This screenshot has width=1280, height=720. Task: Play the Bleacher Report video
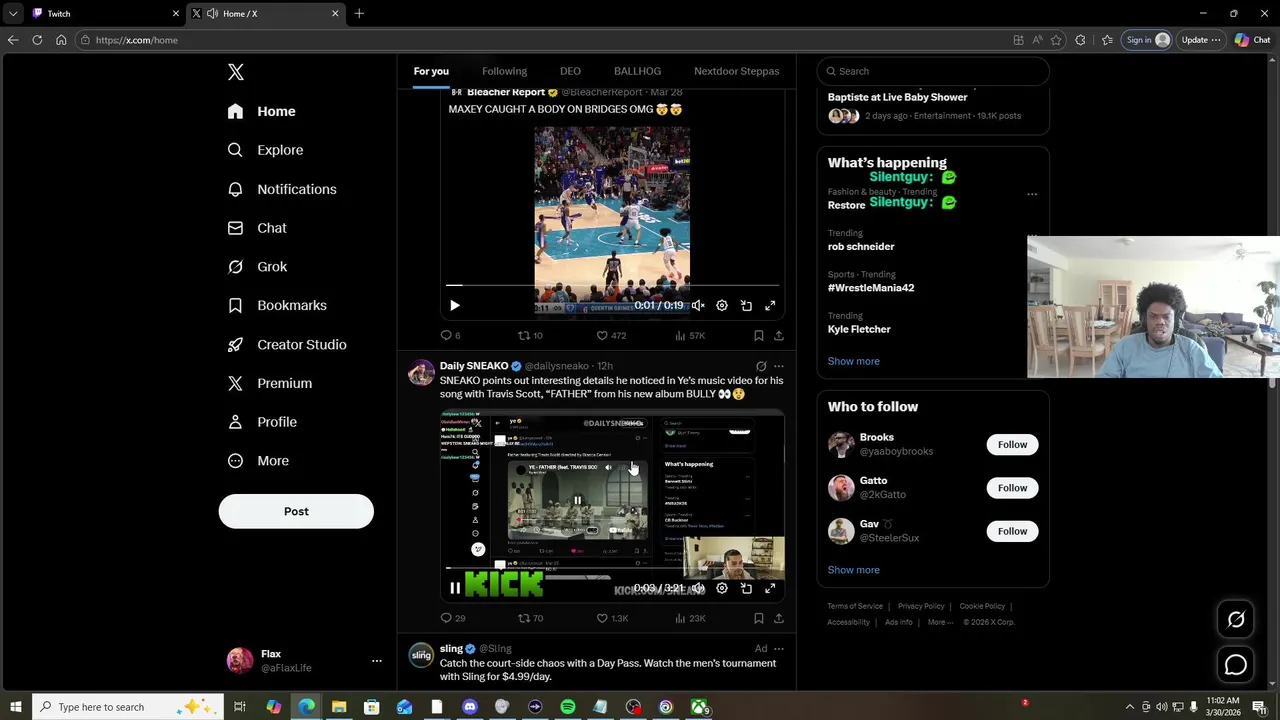coord(454,305)
